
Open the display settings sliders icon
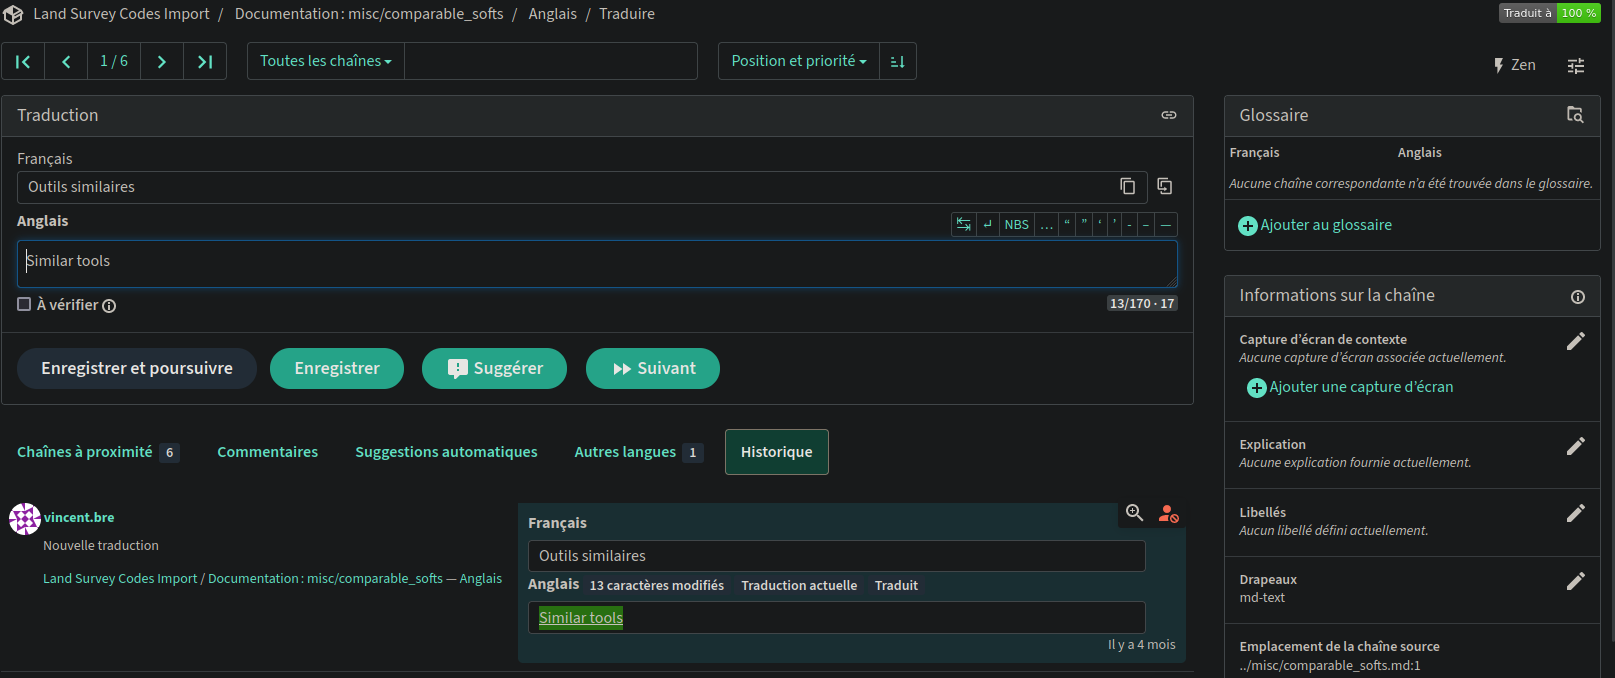pyautogui.click(x=1576, y=65)
